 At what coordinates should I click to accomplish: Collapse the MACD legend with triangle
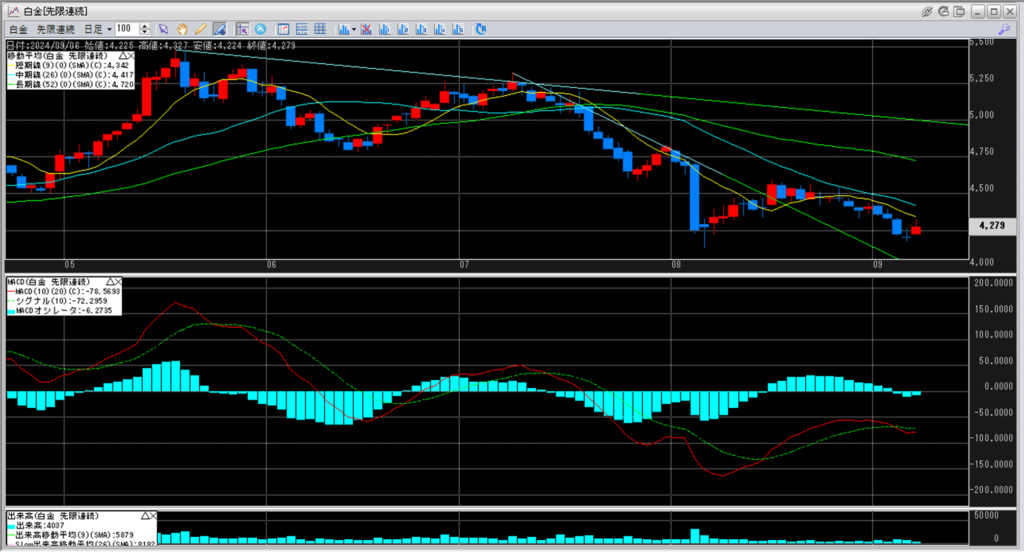(110, 282)
